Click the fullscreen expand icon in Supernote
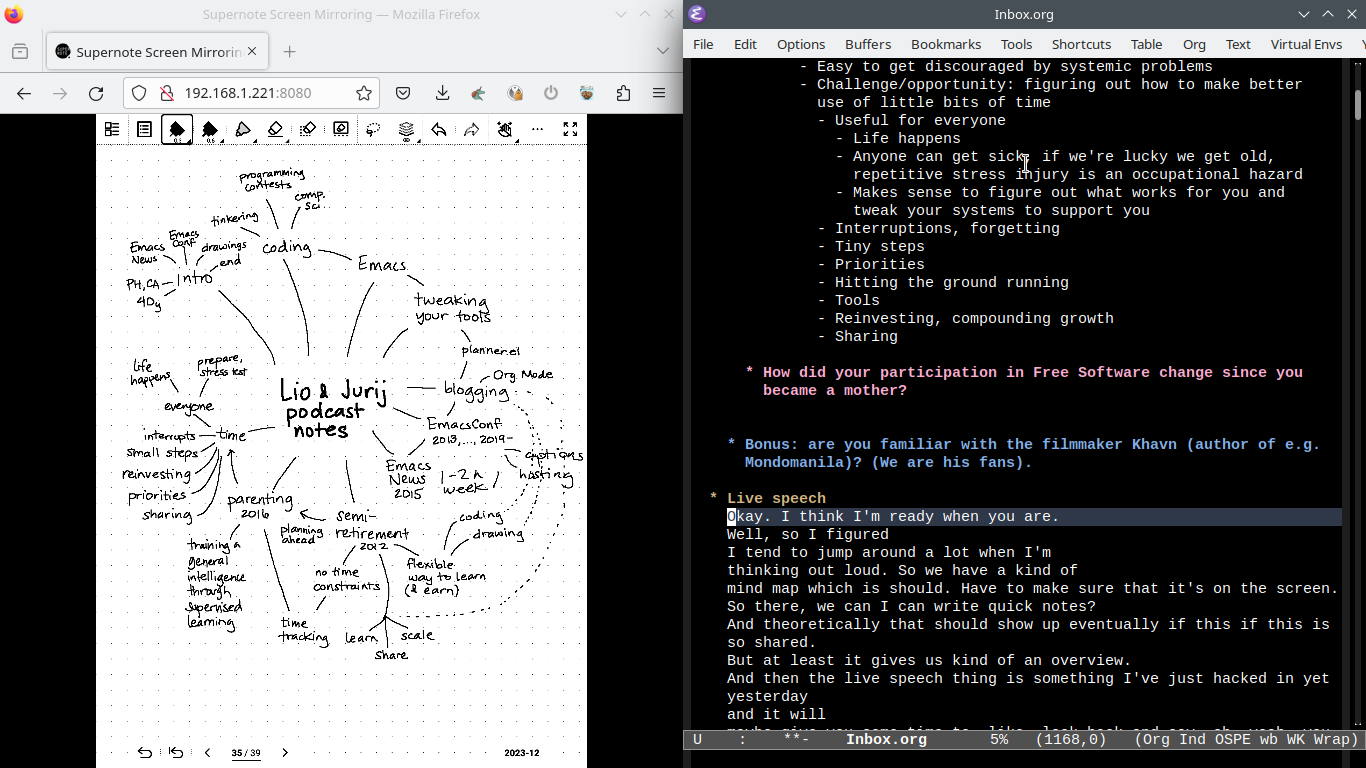Screen dimensions: 1366x768 point(570,129)
